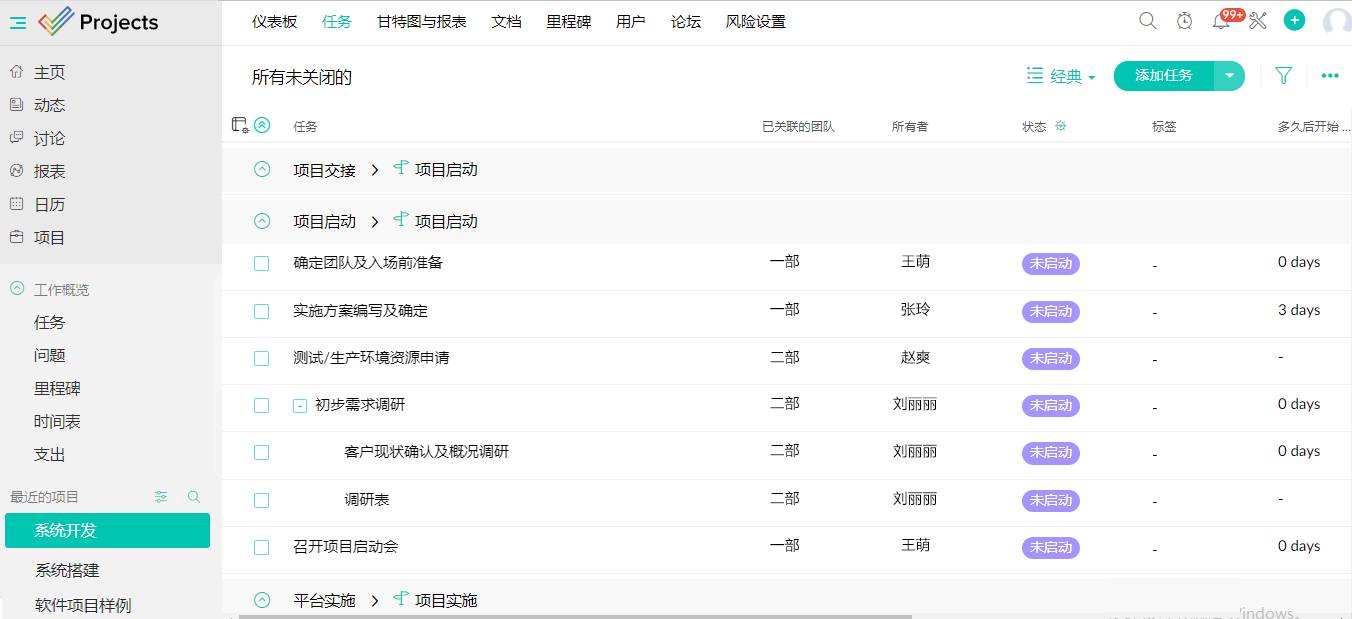Collapse the 项目交接 task list group

pos(262,169)
